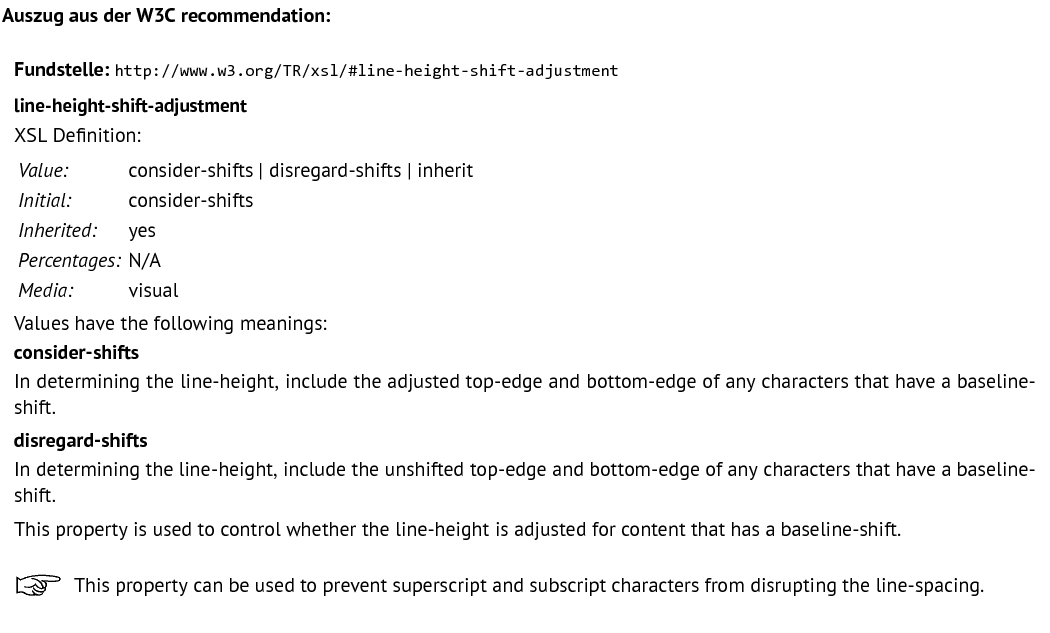The width and height of the screenshot is (1050, 633).
Task: Click the 'yes' inherited value
Action: tap(142, 231)
